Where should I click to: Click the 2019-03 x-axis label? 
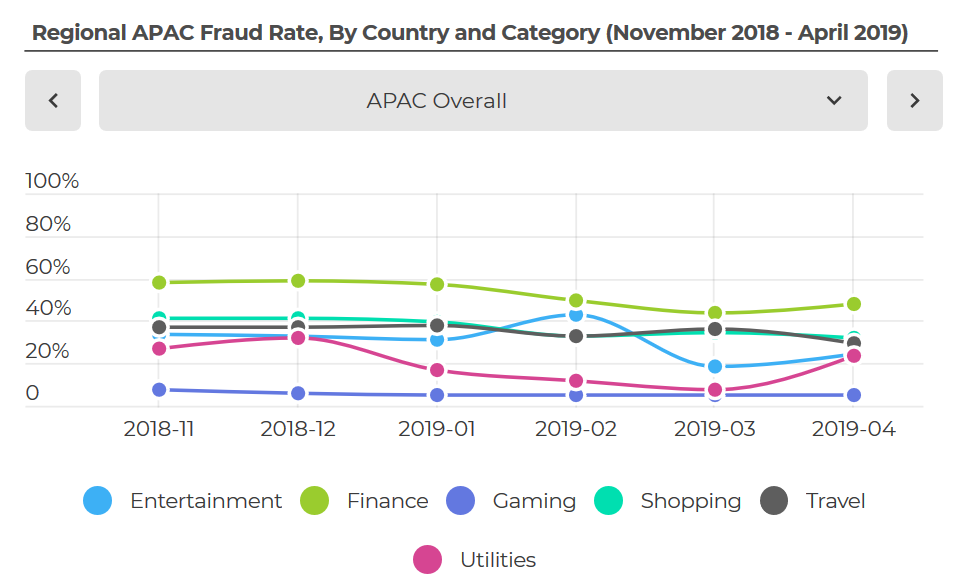(714, 429)
